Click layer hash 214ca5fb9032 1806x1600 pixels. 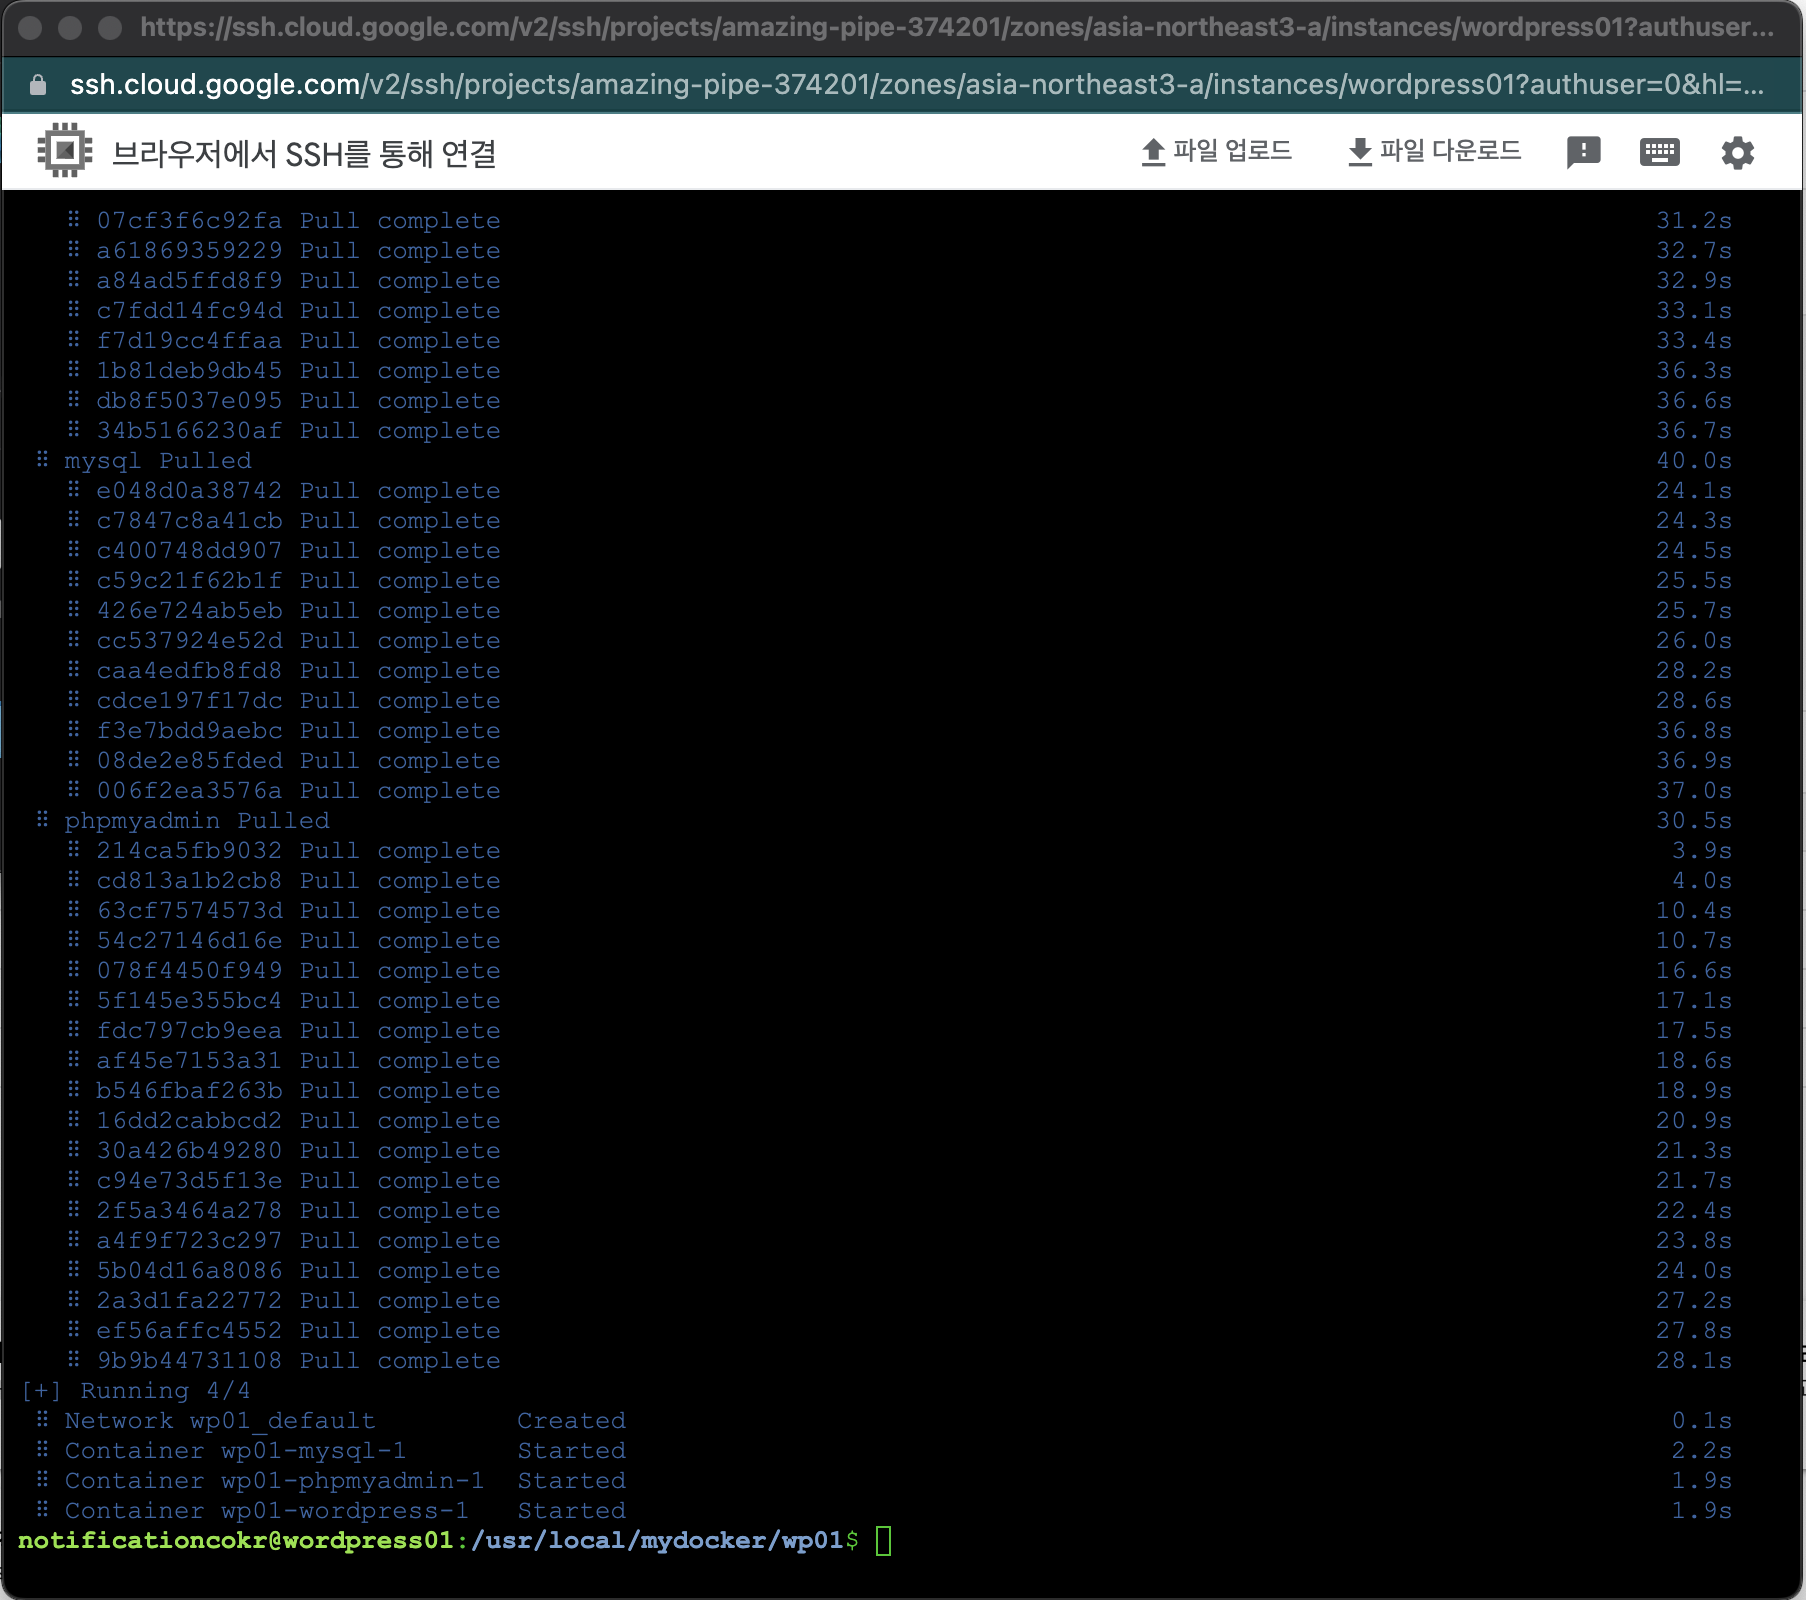pyautogui.click(x=189, y=851)
